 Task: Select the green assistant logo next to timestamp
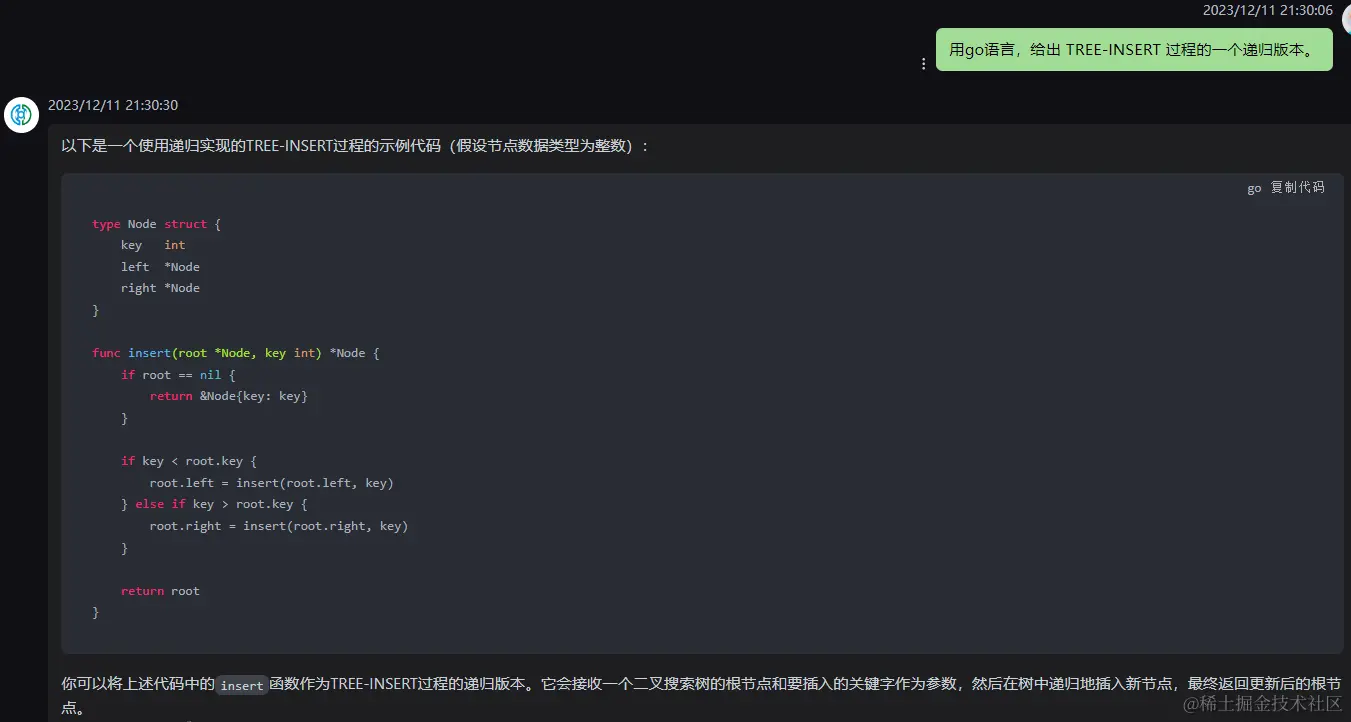click(x=21, y=115)
